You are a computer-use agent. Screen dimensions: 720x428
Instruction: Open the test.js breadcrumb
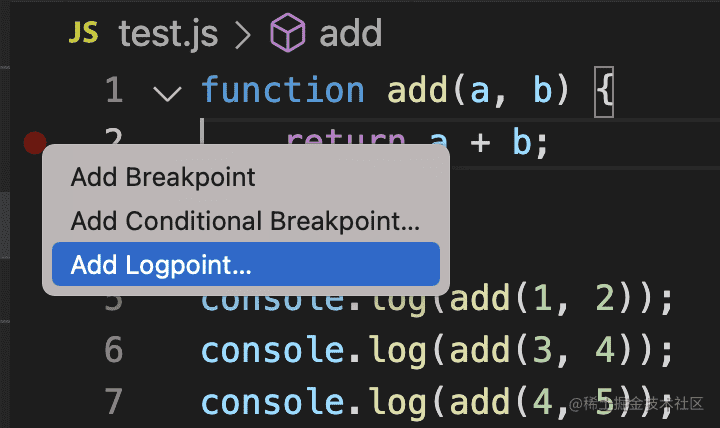168,34
